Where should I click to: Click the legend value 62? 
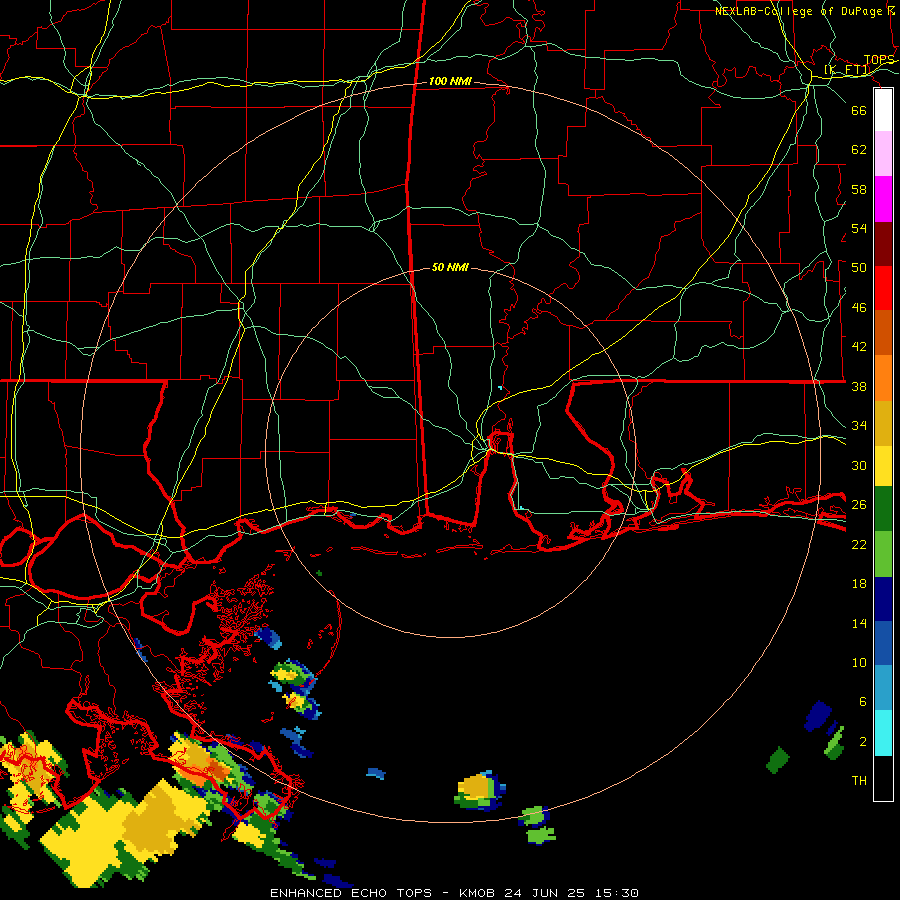(859, 150)
